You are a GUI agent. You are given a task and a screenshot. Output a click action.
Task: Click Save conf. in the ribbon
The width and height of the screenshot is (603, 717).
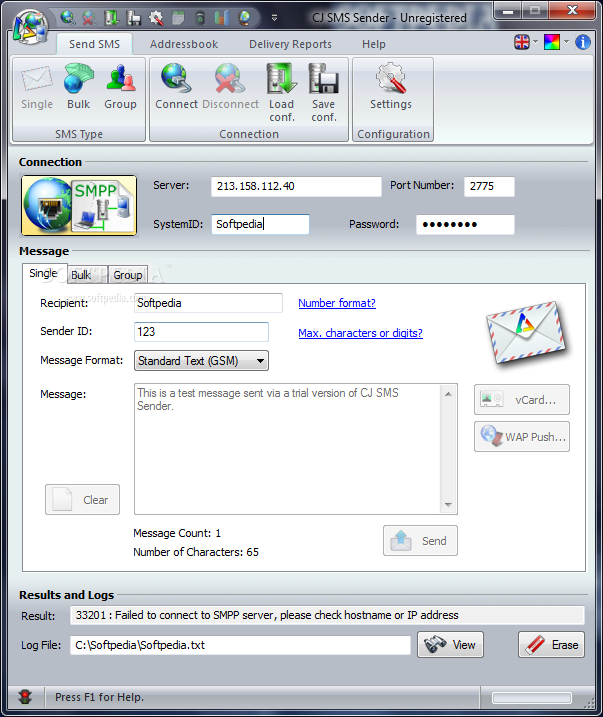click(x=324, y=93)
